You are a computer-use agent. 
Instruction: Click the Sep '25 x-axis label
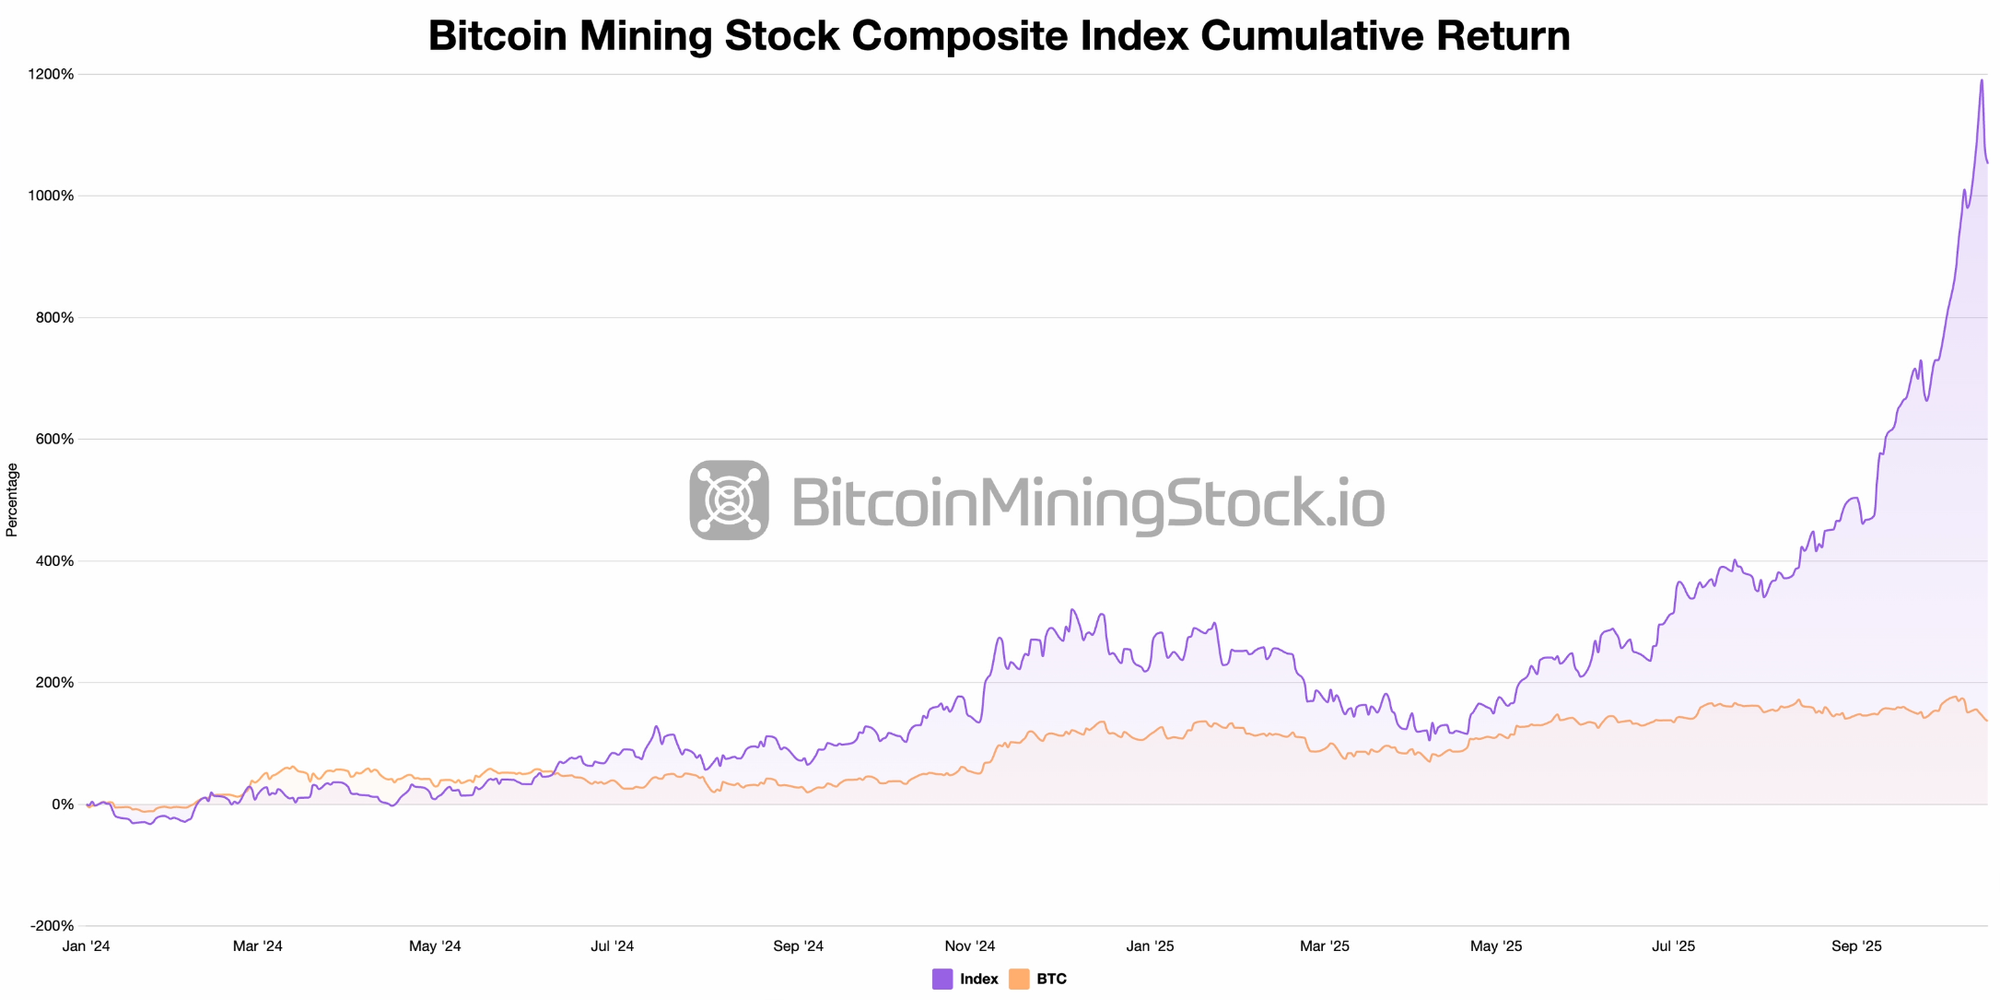[1856, 946]
